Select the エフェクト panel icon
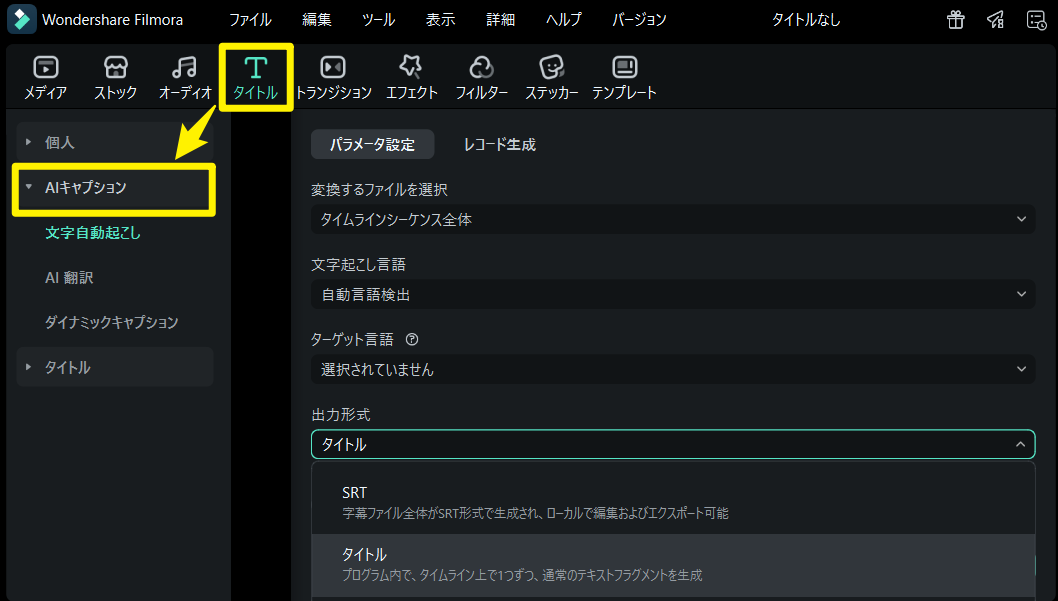This screenshot has width=1058, height=601. [x=409, y=77]
